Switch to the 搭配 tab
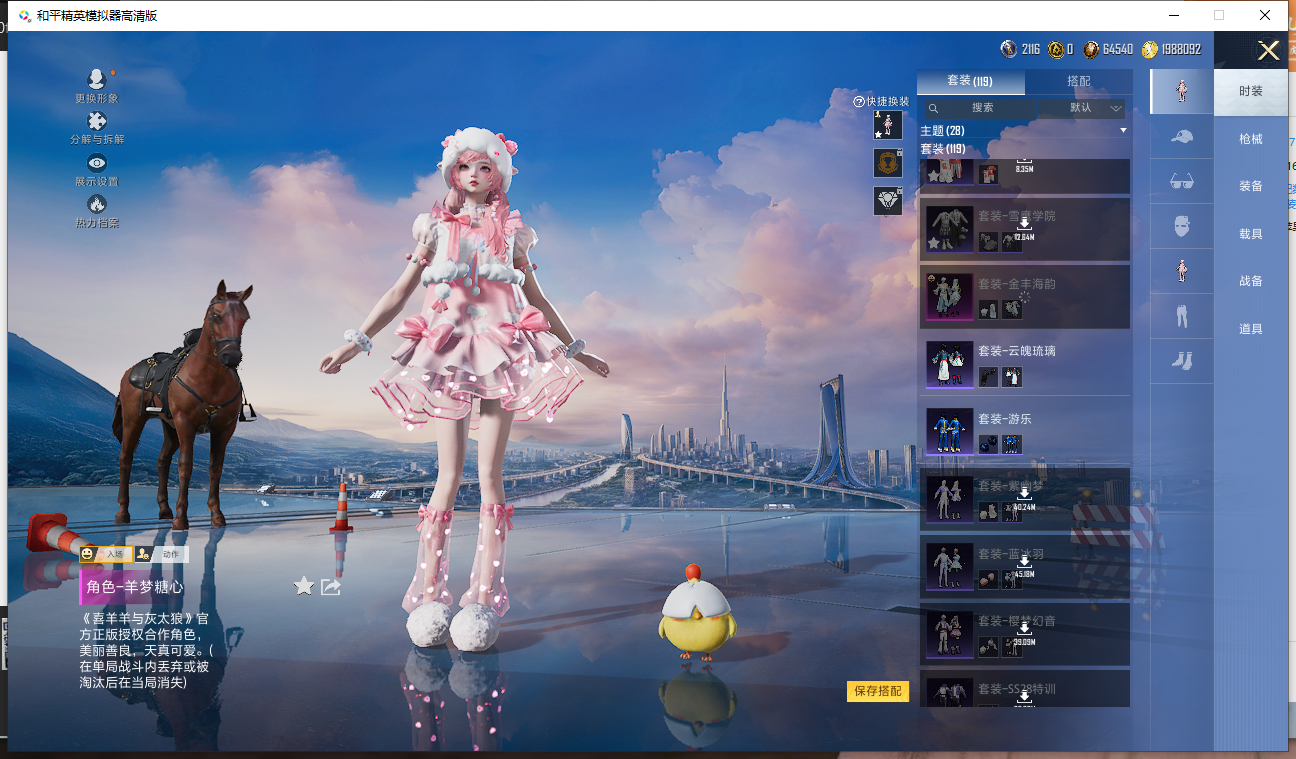The height and width of the screenshot is (759, 1296). pos(1079,81)
